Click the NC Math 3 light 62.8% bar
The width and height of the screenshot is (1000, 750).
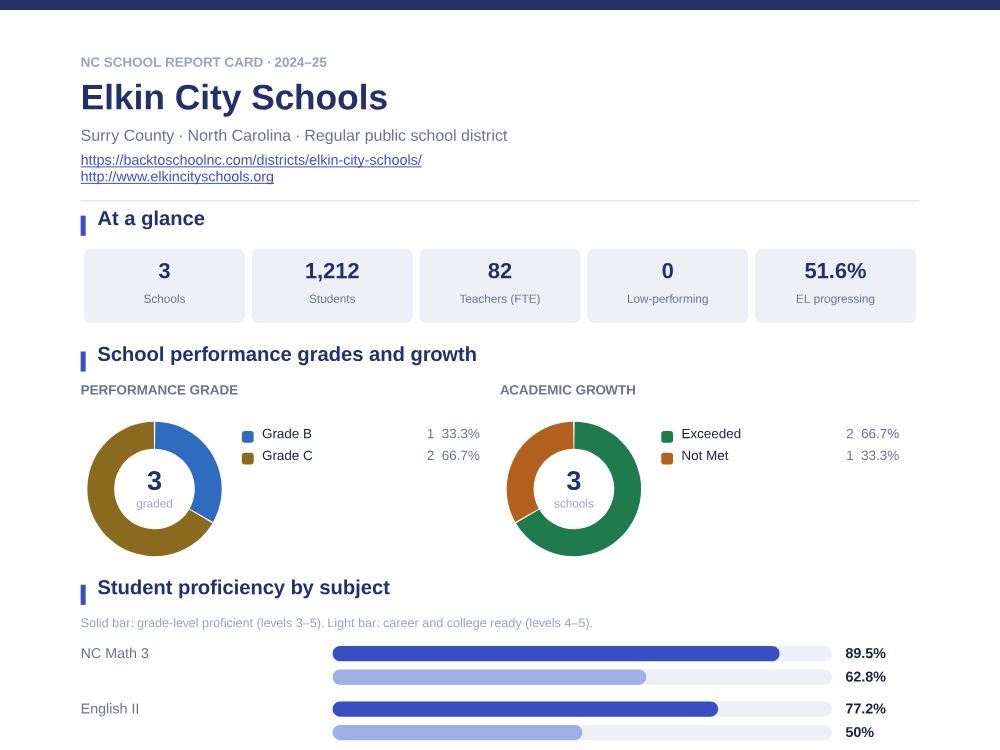489,677
